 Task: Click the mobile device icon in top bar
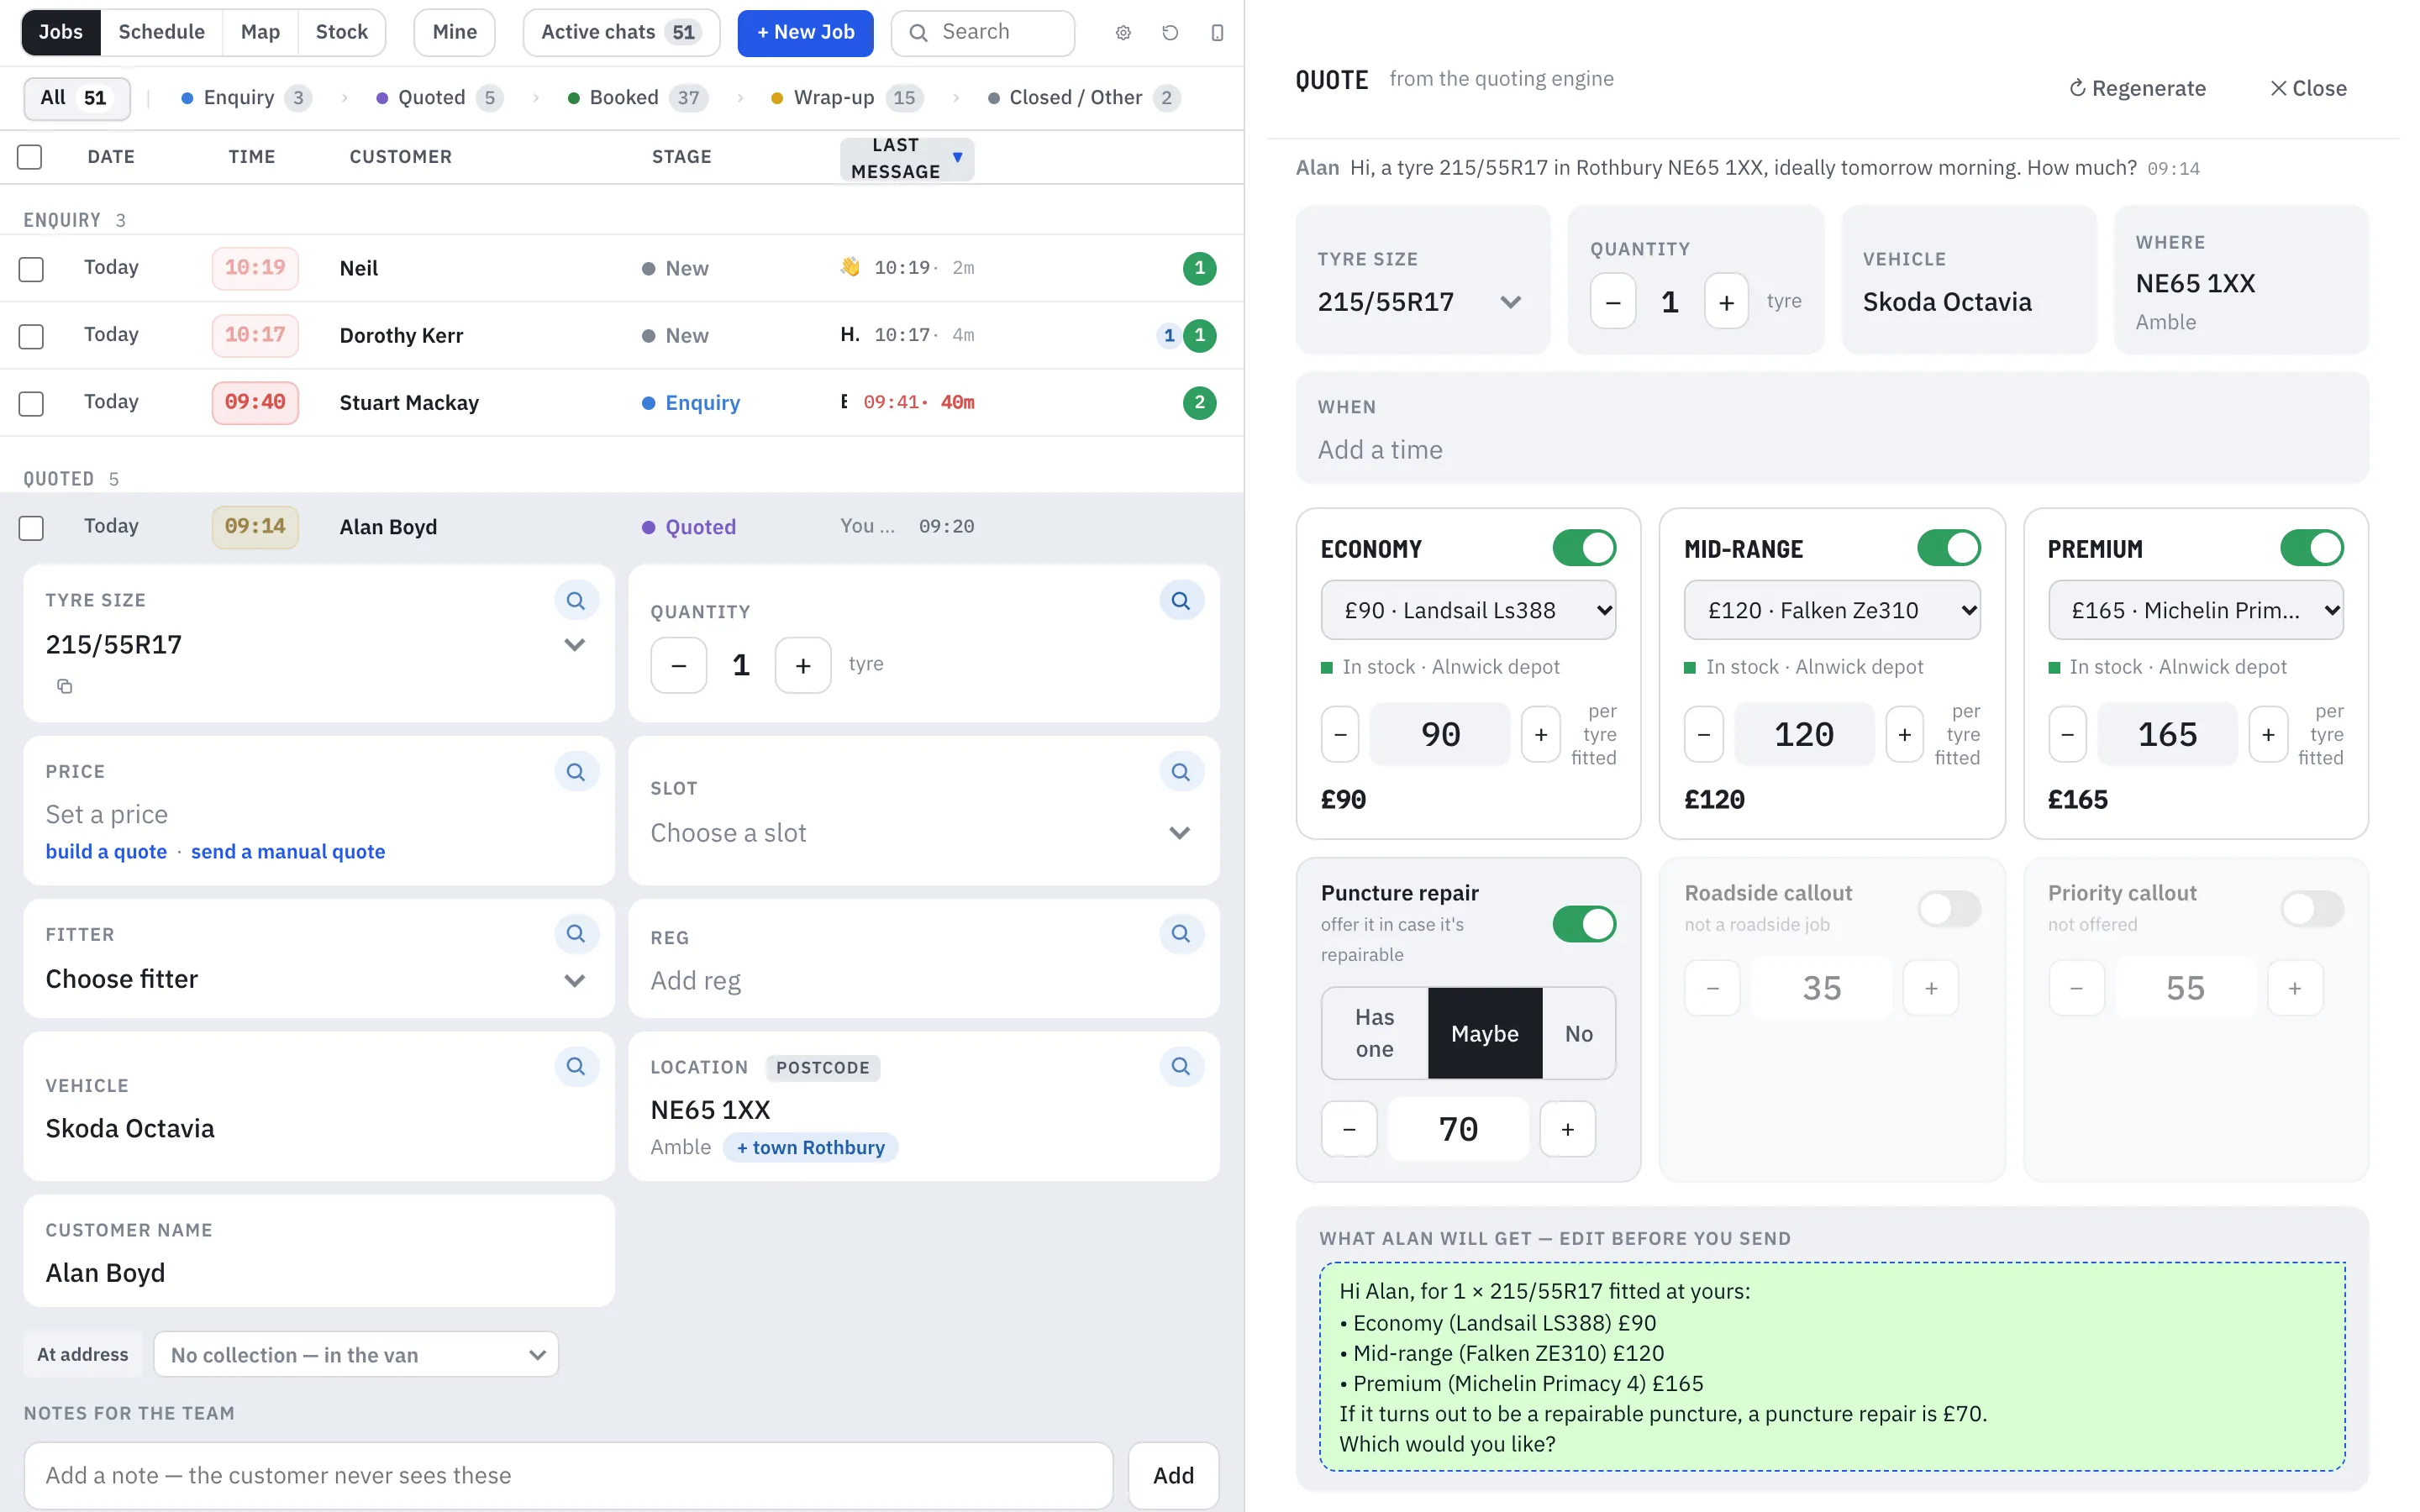[1217, 33]
